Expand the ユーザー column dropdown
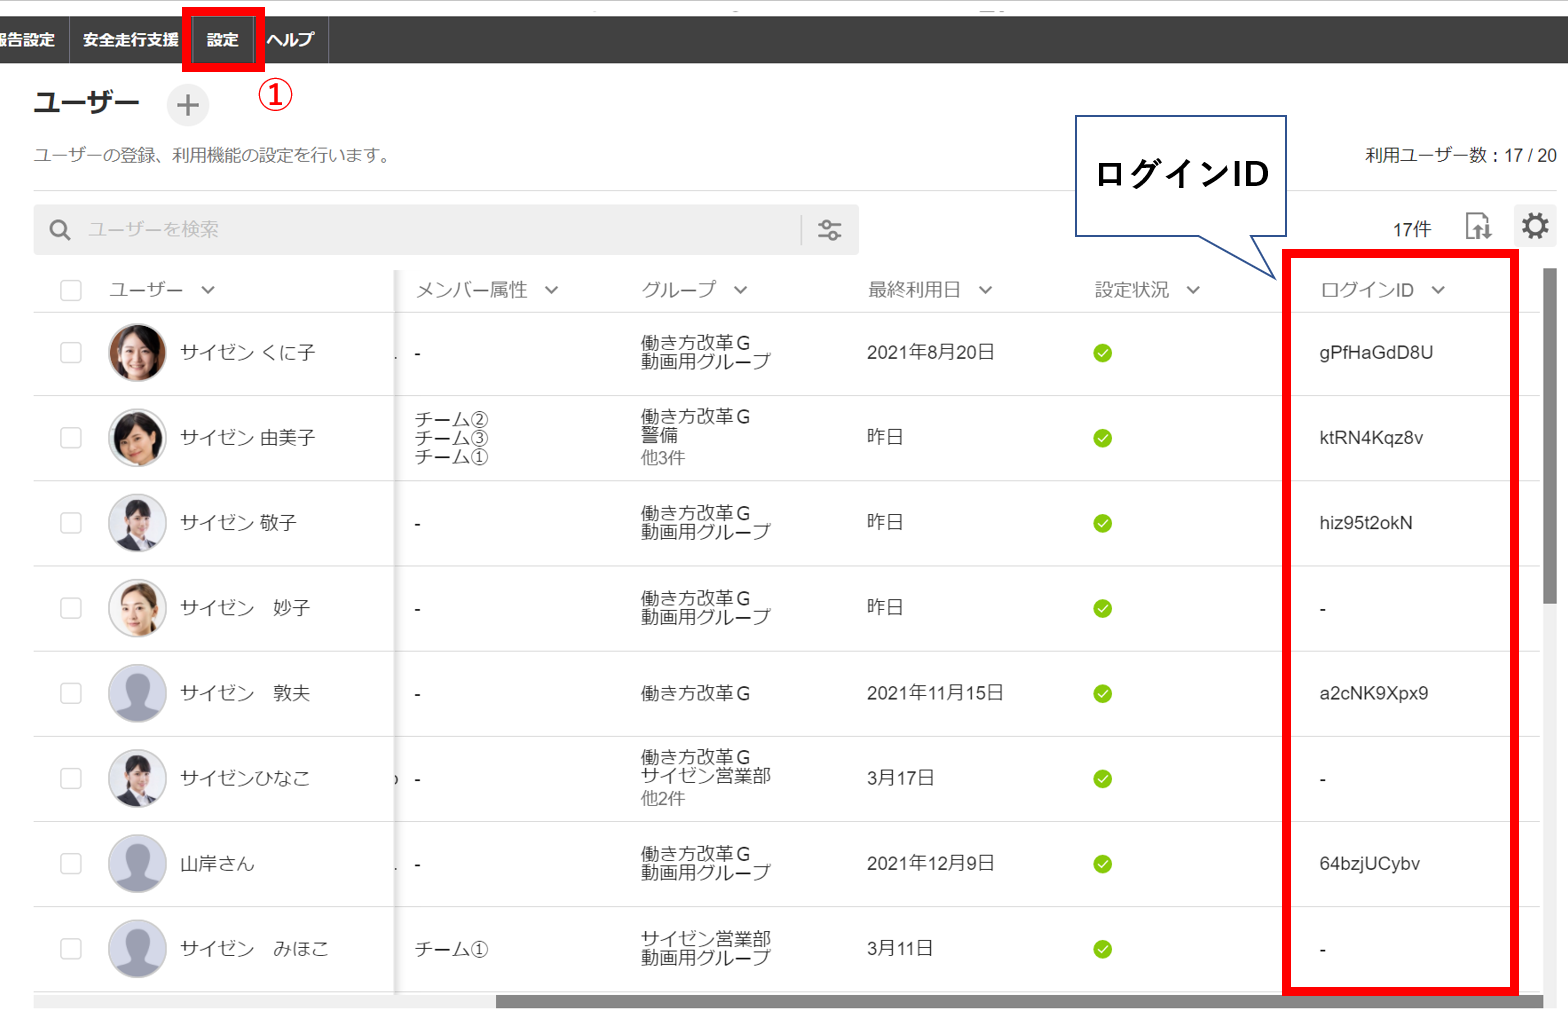1568x1030 pixels. pyautogui.click(x=208, y=290)
